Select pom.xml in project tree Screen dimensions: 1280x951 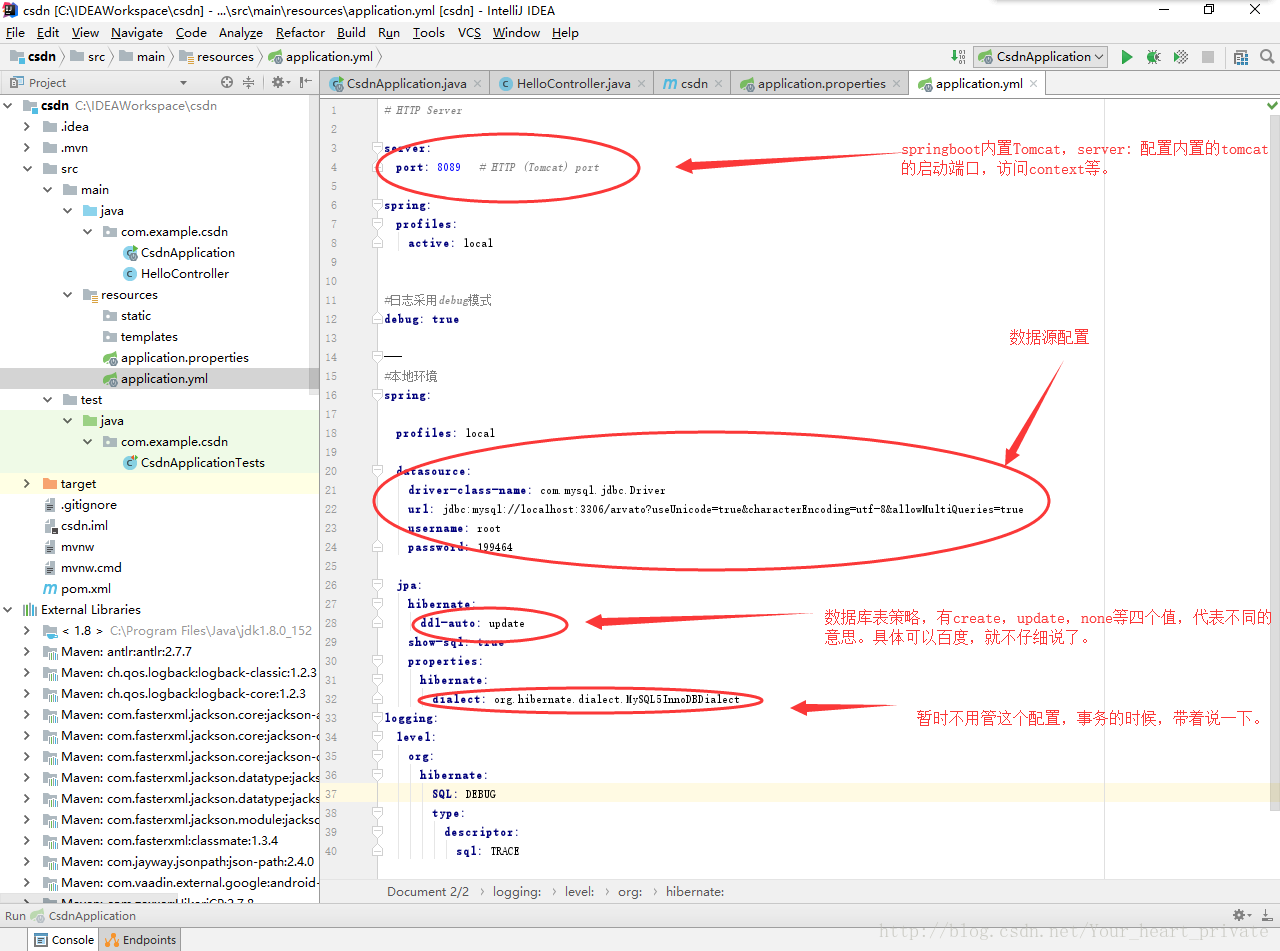(77, 588)
